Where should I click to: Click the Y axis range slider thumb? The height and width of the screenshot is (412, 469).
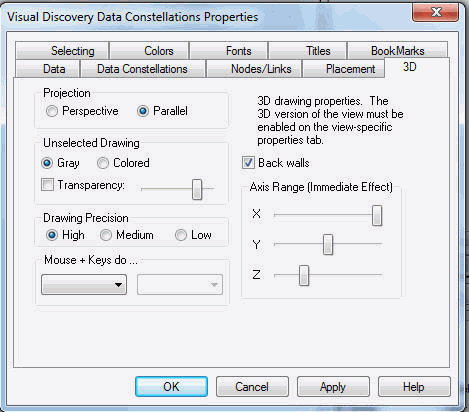coord(328,244)
